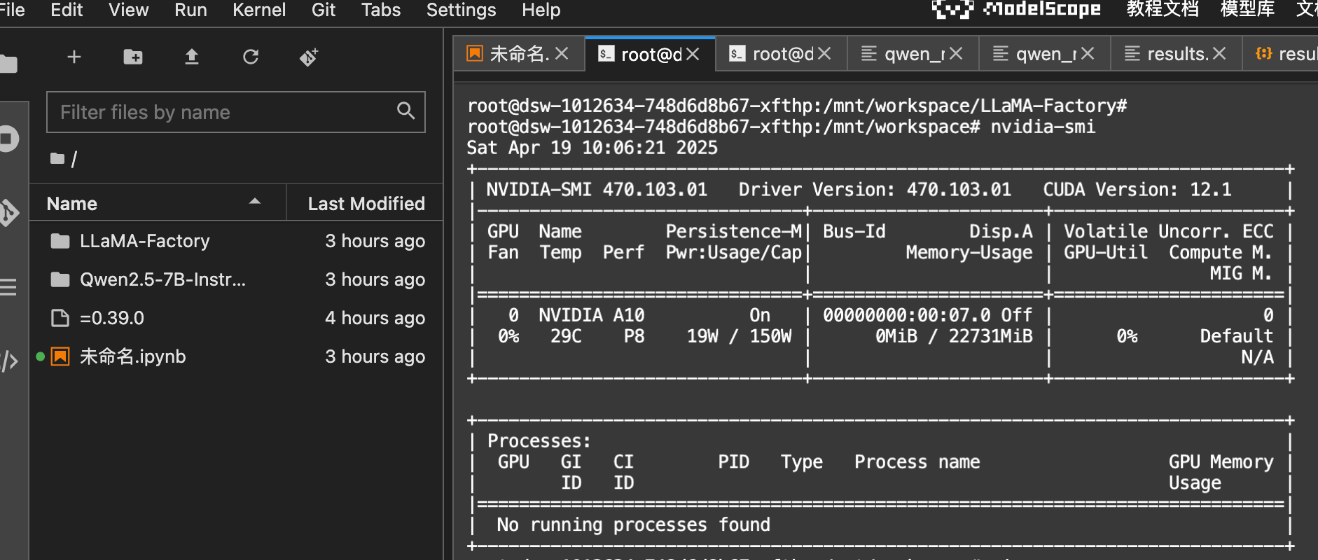Image resolution: width=1318 pixels, height=560 pixels.
Task: Close the second root@d terminal tab
Action: click(824, 54)
